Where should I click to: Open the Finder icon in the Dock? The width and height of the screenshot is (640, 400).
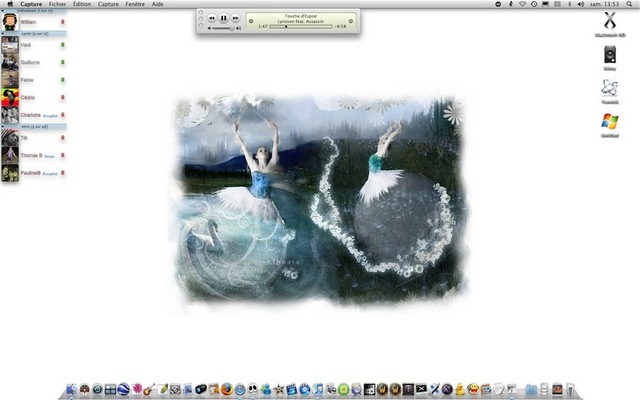[x=71, y=389]
